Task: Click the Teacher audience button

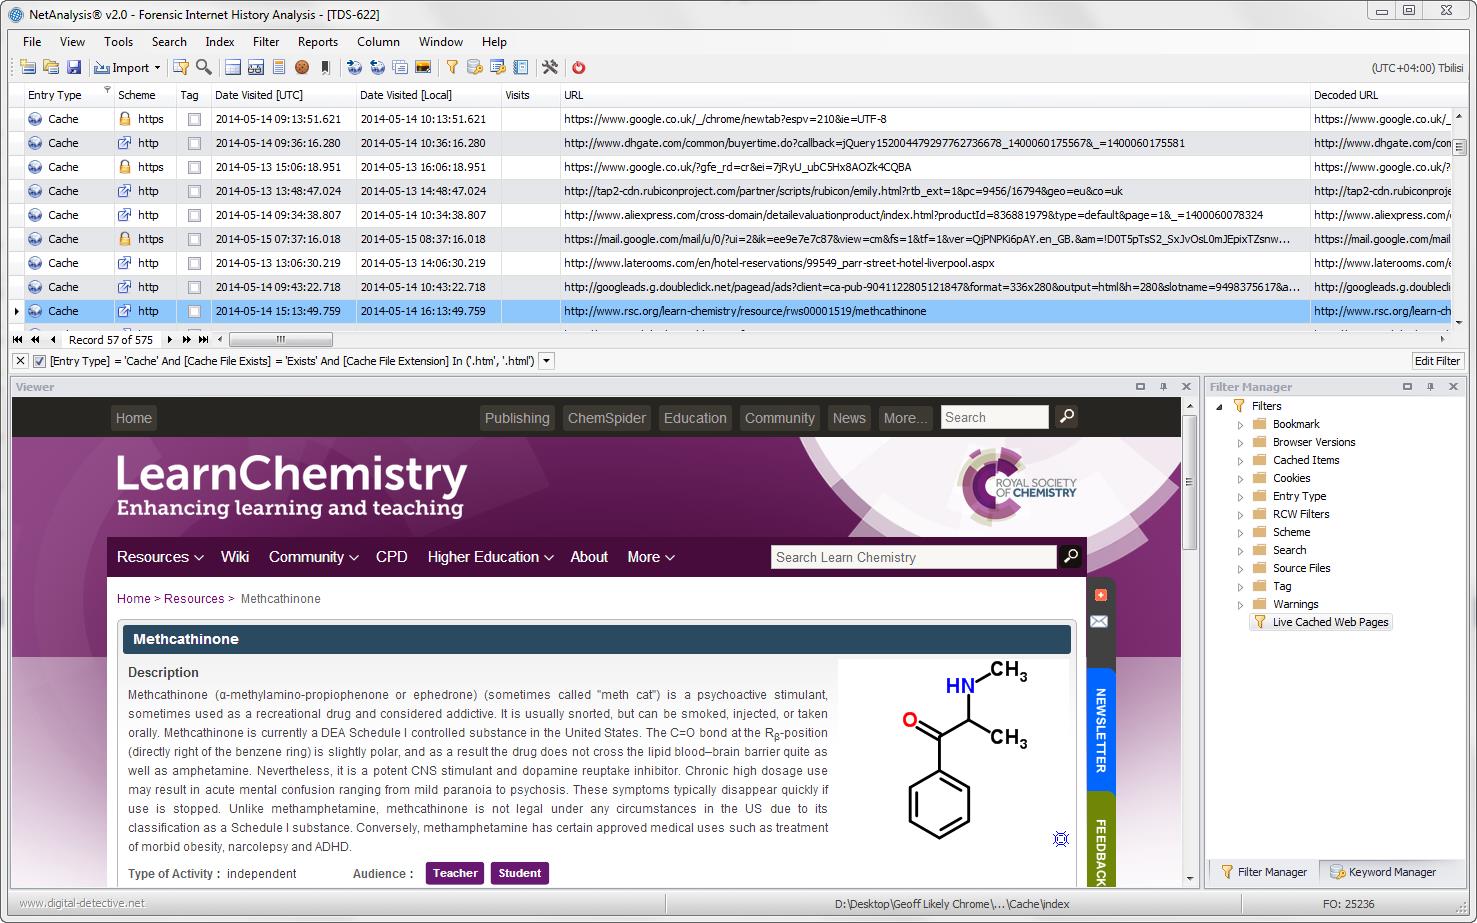Action: [455, 873]
